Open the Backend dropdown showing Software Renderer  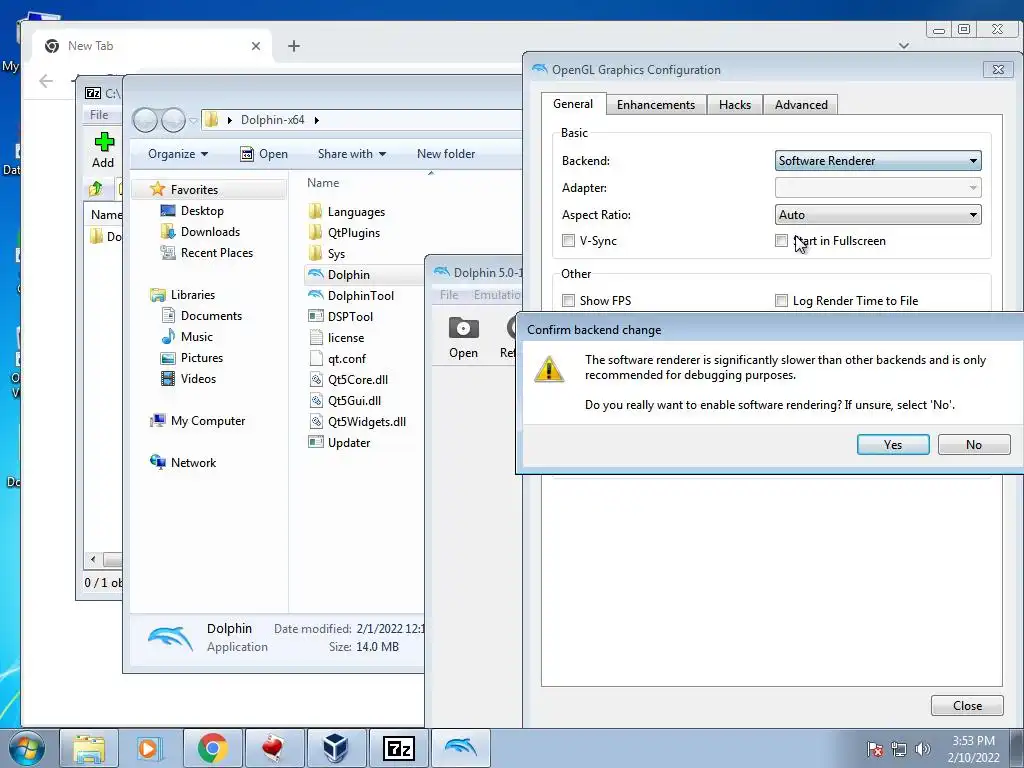click(x=878, y=161)
